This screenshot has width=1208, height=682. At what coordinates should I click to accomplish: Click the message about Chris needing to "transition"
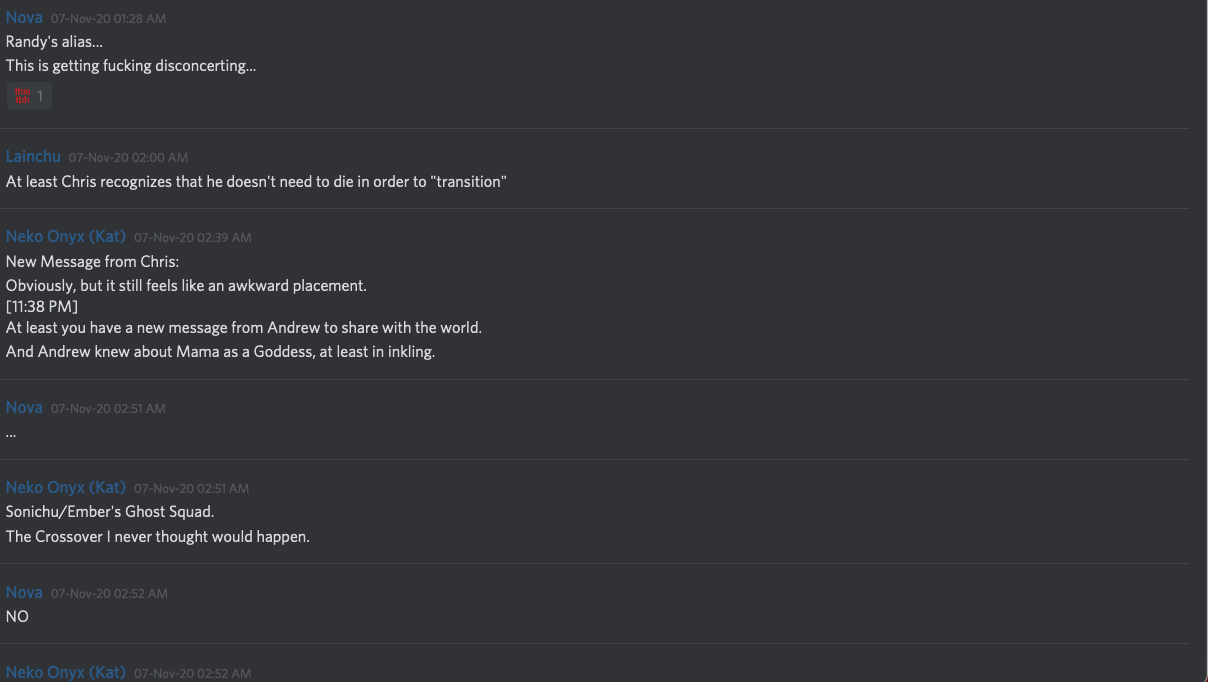pyautogui.click(x=256, y=182)
